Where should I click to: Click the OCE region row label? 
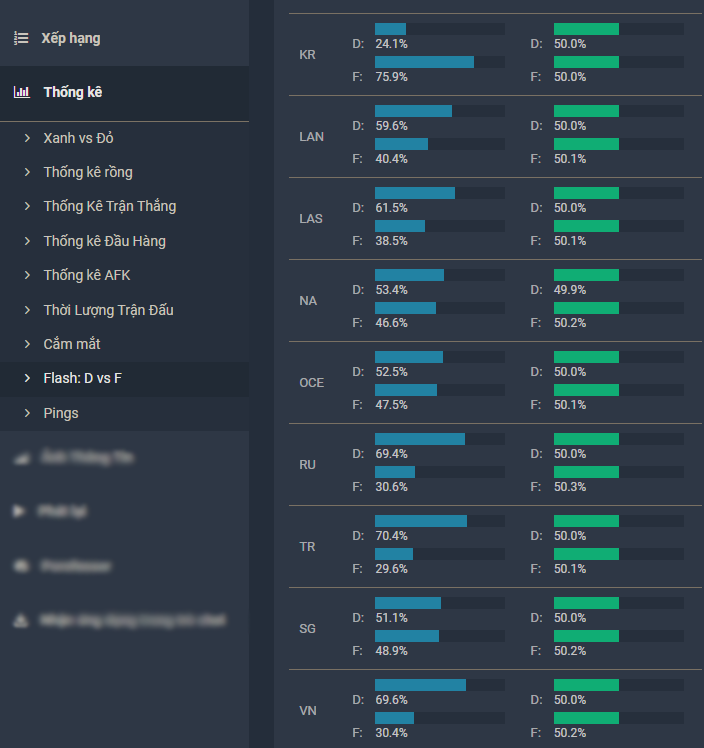pyautogui.click(x=311, y=383)
